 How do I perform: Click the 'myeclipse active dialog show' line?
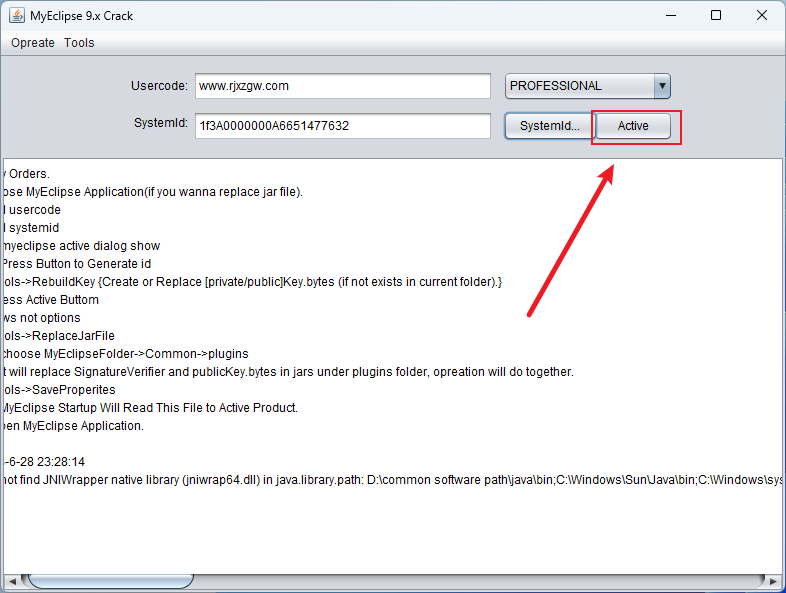pos(82,246)
